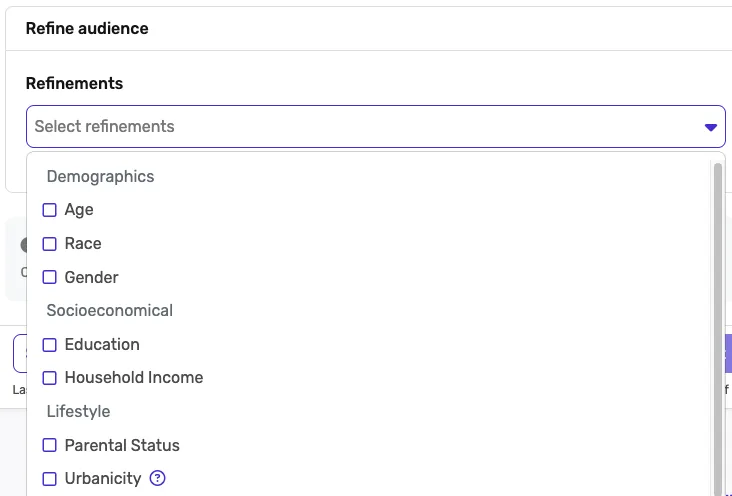Screen dimensions: 732x496
Task: Check the Parental Status checkbox
Action: point(50,445)
